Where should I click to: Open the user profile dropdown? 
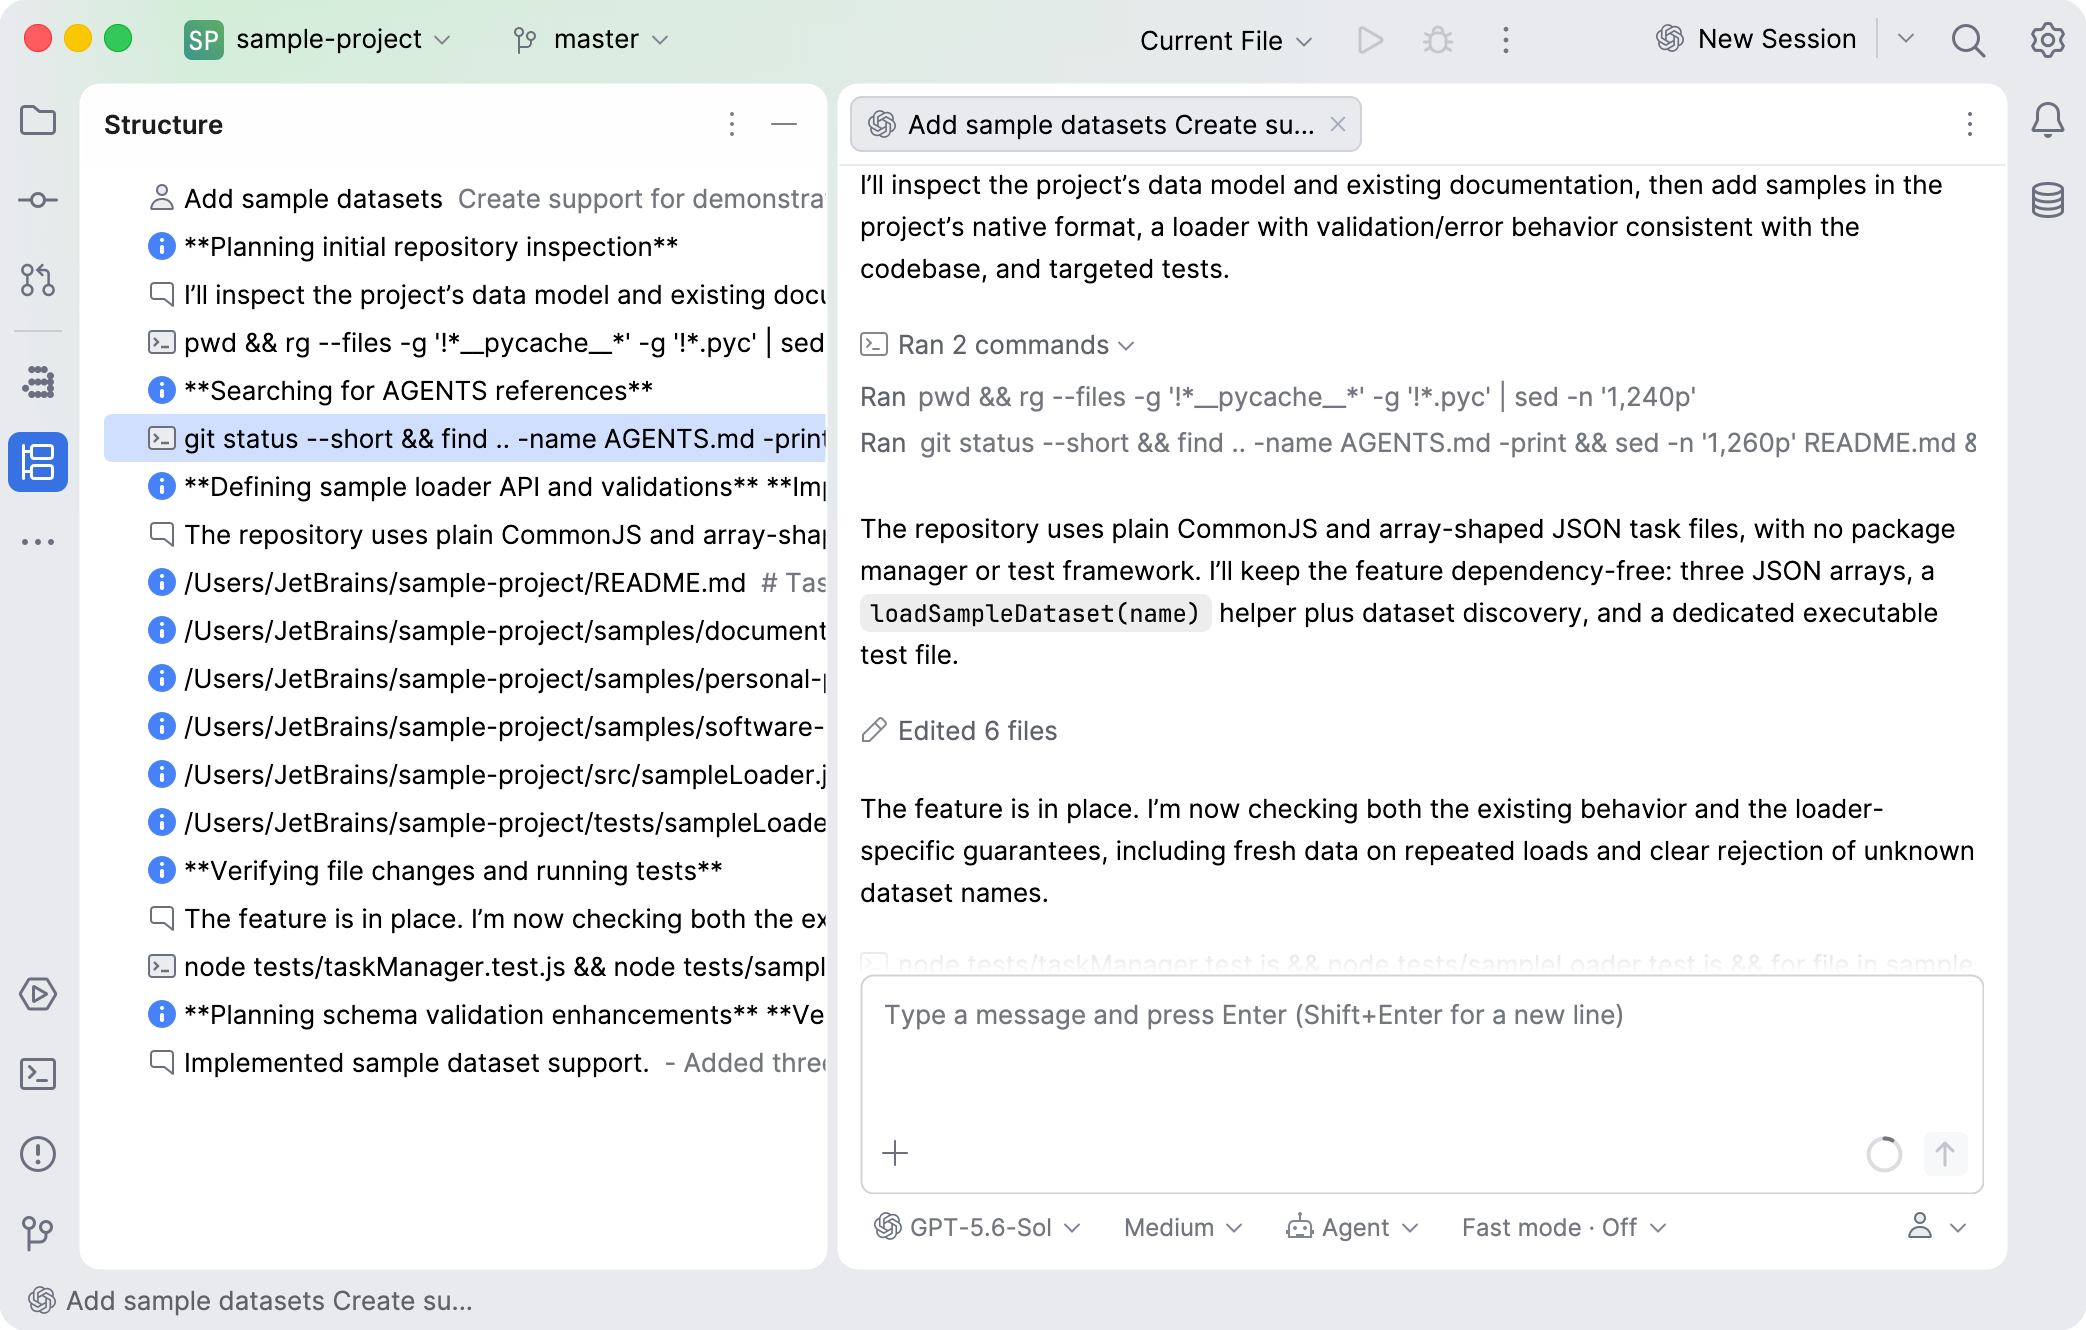point(1937,1227)
